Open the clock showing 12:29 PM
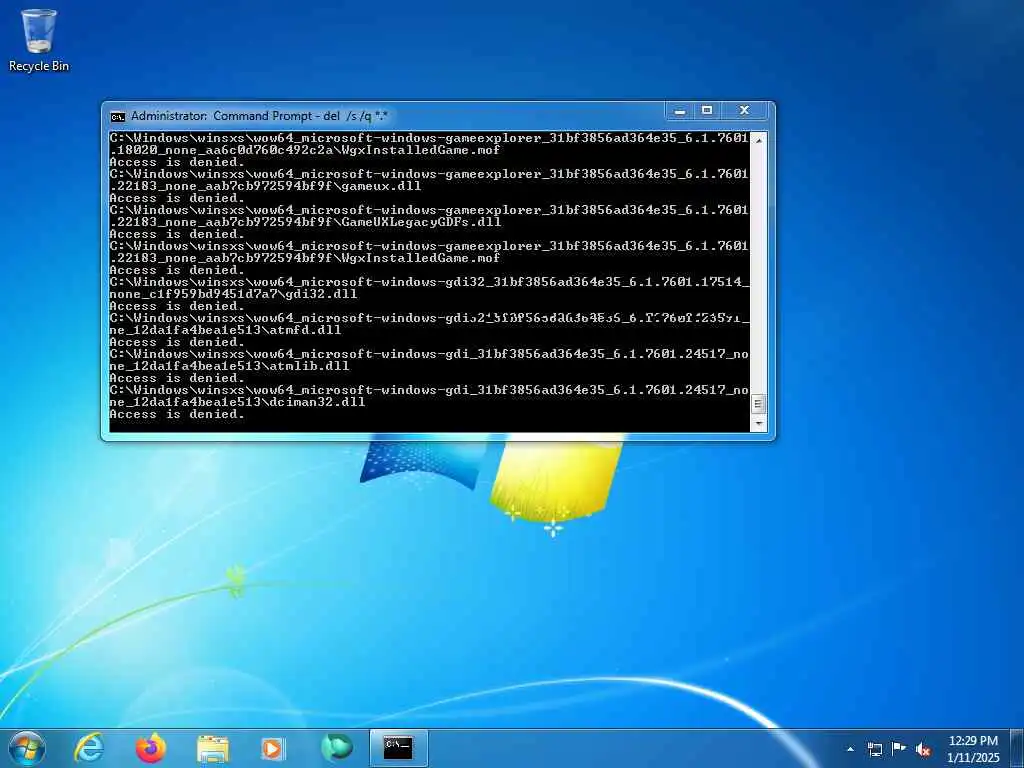 tap(973, 749)
